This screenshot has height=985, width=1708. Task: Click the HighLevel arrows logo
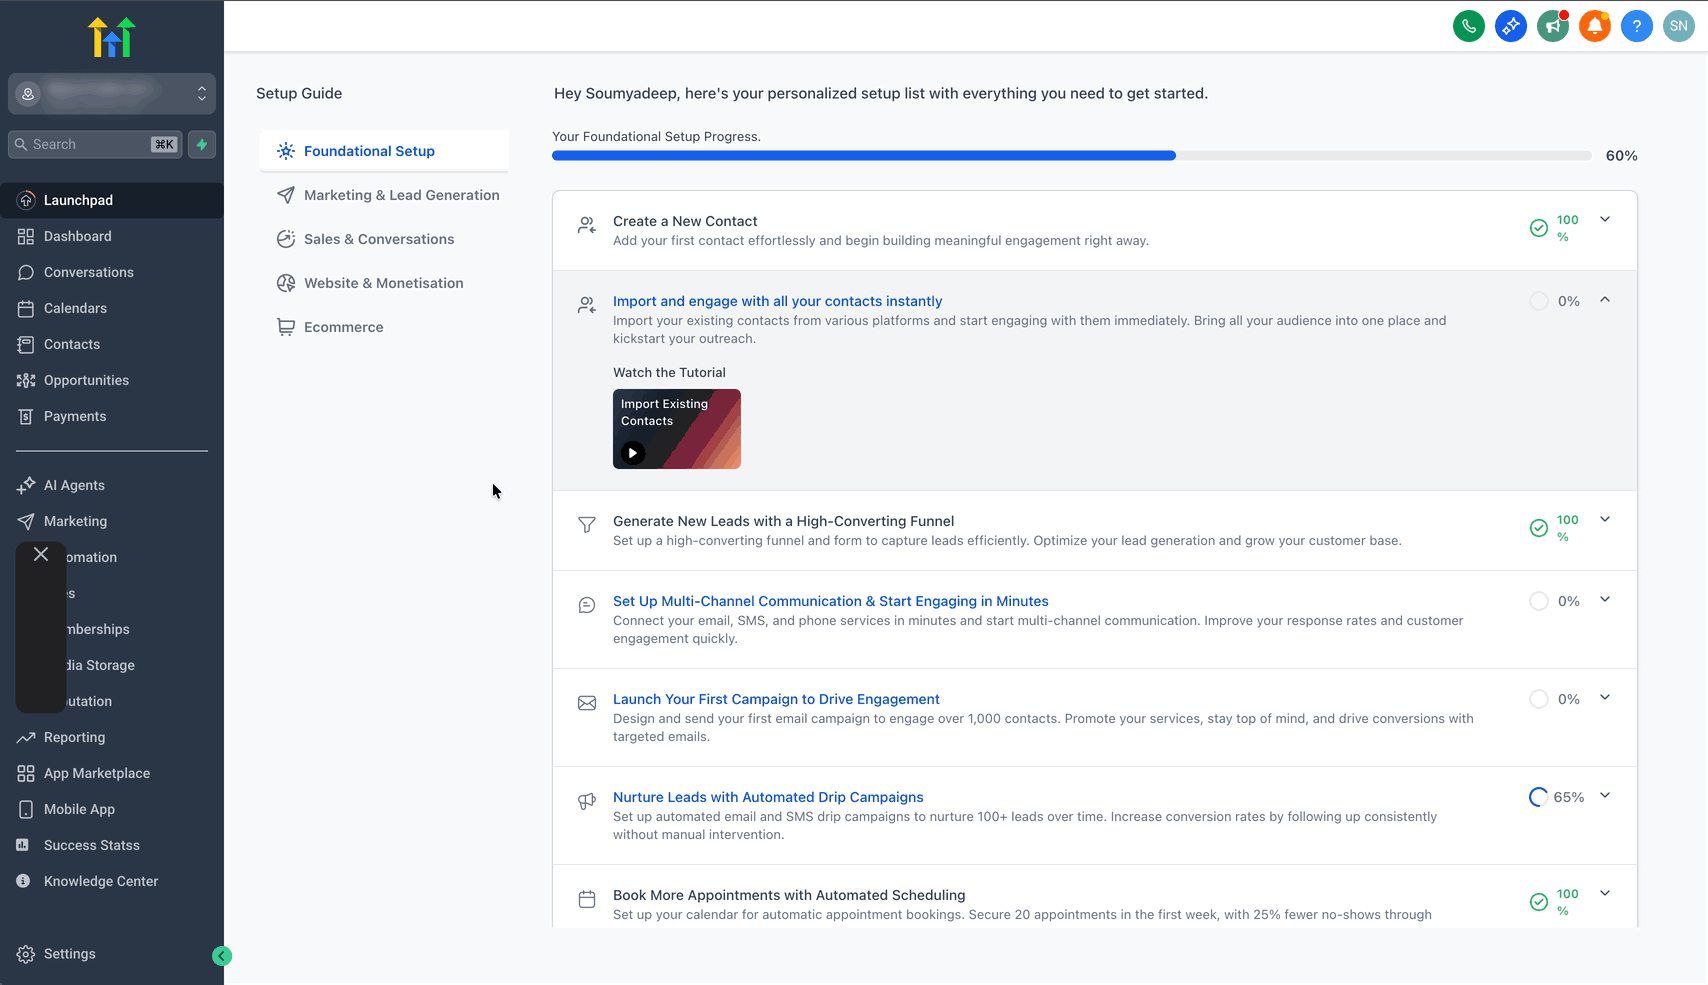tap(112, 37)
